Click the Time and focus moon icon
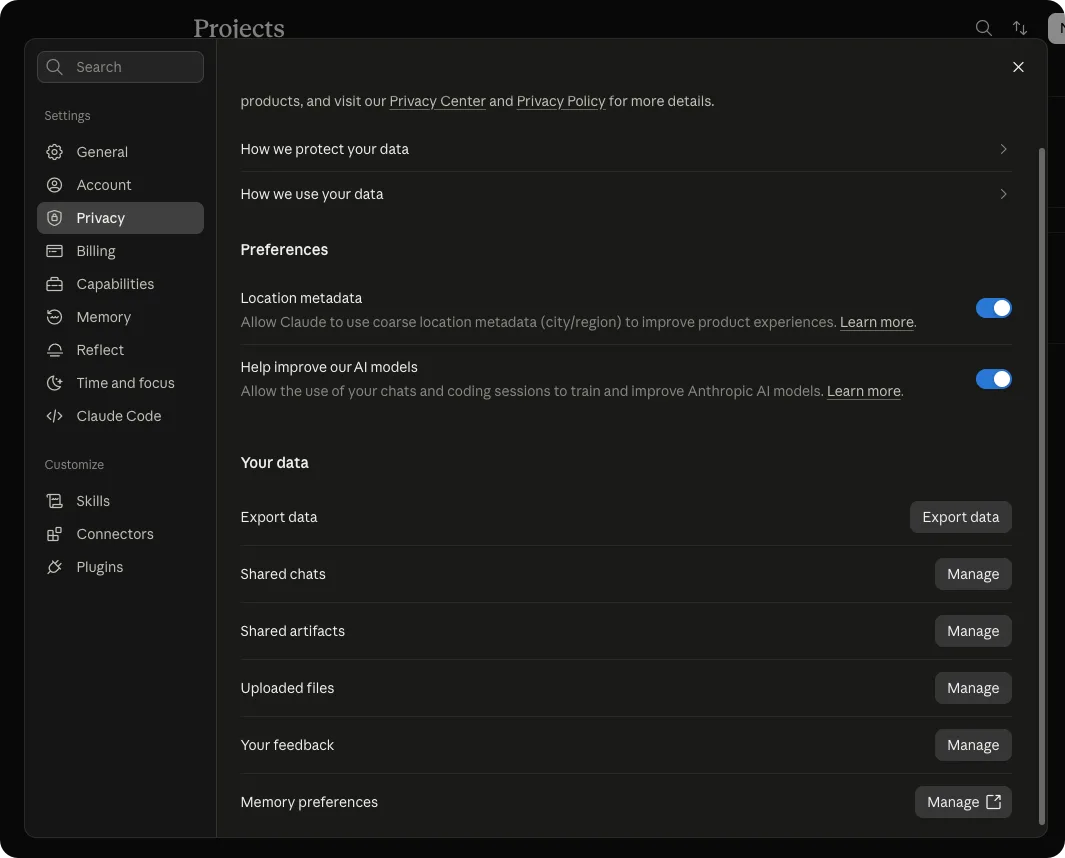The image size is (1065, 858). pyautogui.click(x=54, y=383)
